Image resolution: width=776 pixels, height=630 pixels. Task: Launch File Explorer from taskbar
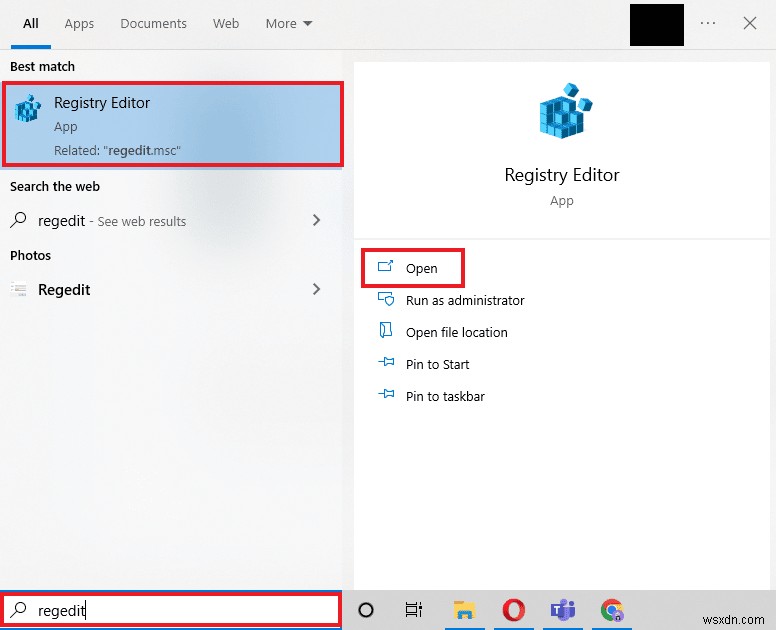tap(464, 610)
